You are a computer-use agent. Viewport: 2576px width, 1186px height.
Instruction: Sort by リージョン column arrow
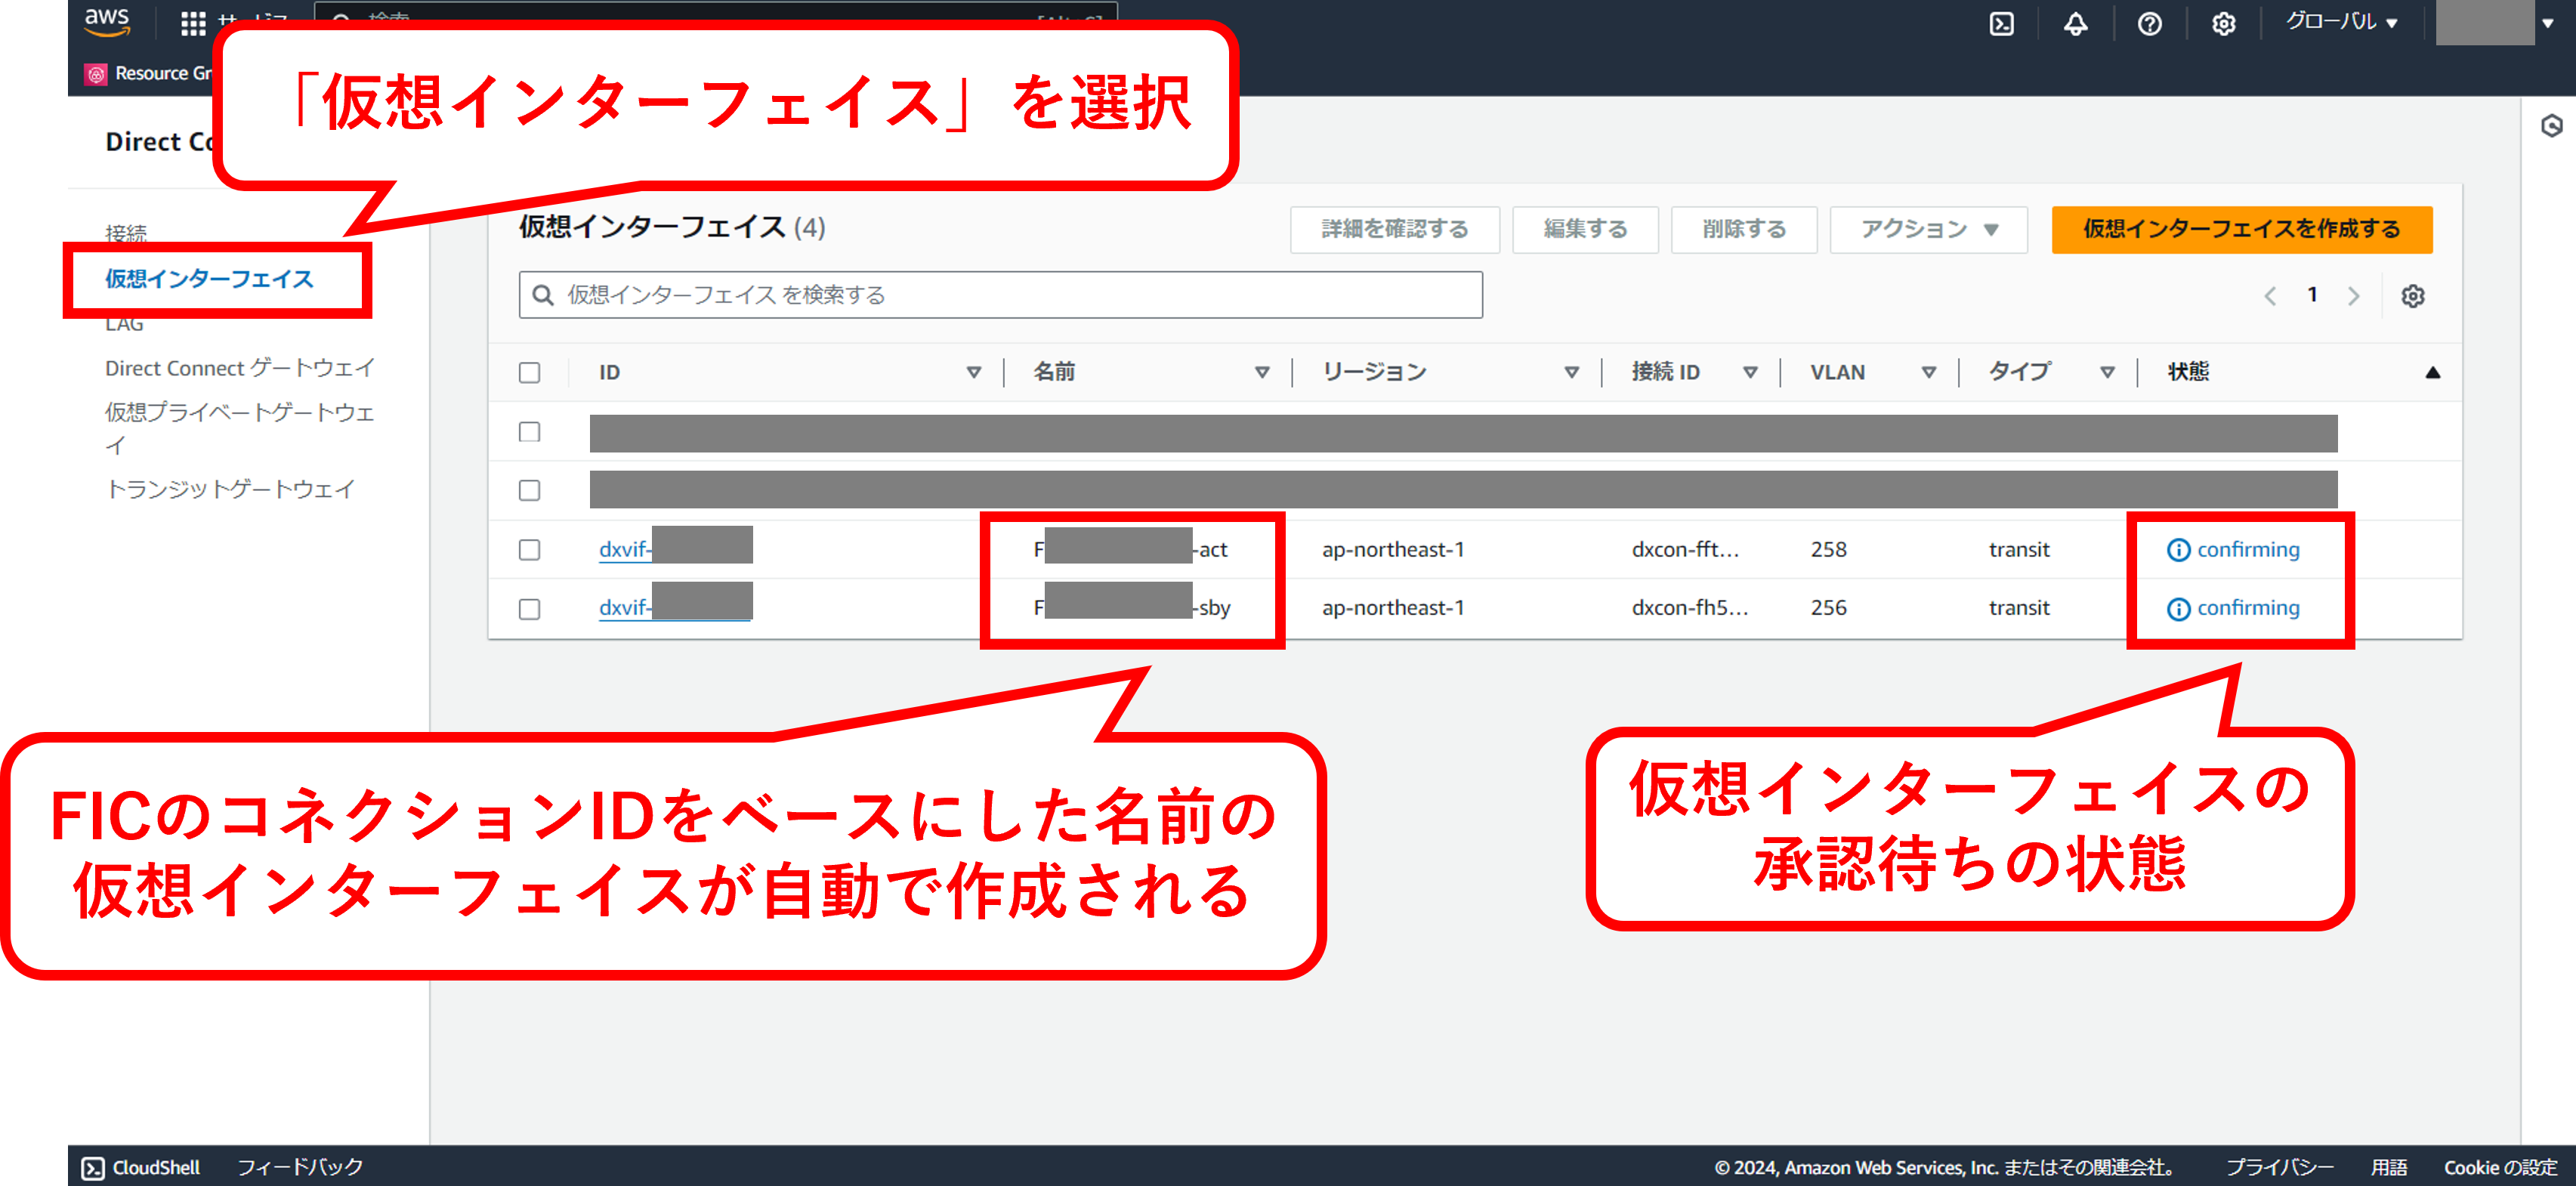point(1571,372)
